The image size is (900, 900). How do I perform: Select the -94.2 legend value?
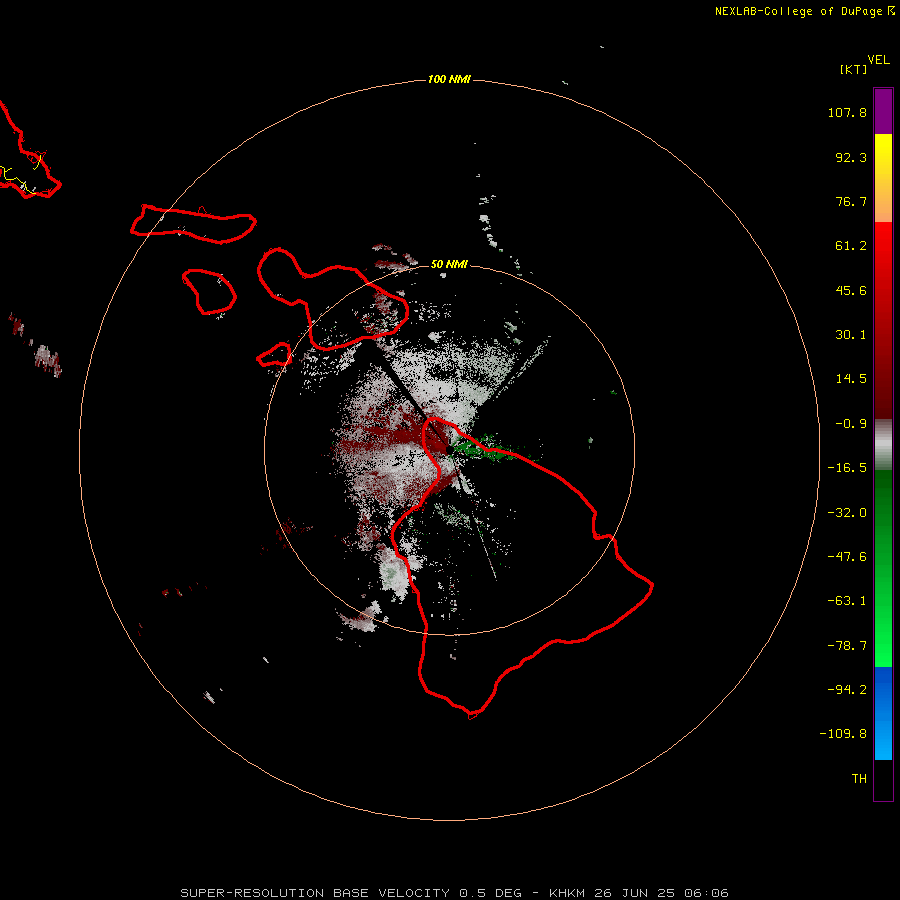[847, 689]
